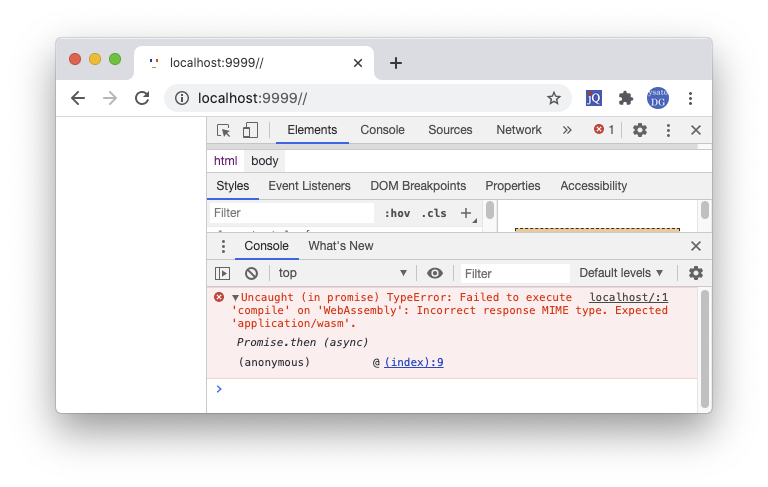Collapse the Uncaught TypeError message
The image size is (768, 487).
pos(235,298)
